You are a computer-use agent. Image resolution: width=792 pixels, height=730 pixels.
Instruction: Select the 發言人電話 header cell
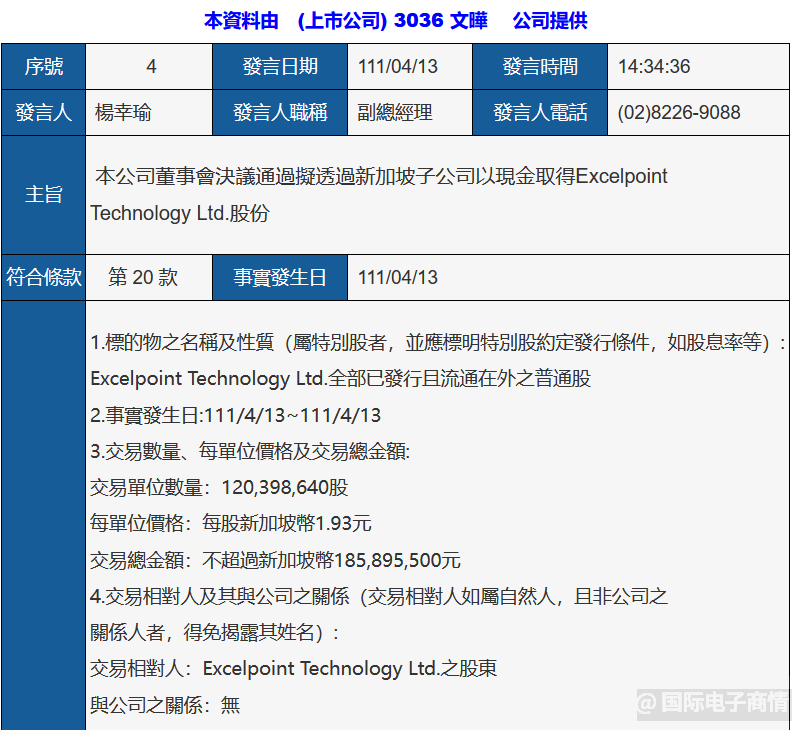[540, 113]
